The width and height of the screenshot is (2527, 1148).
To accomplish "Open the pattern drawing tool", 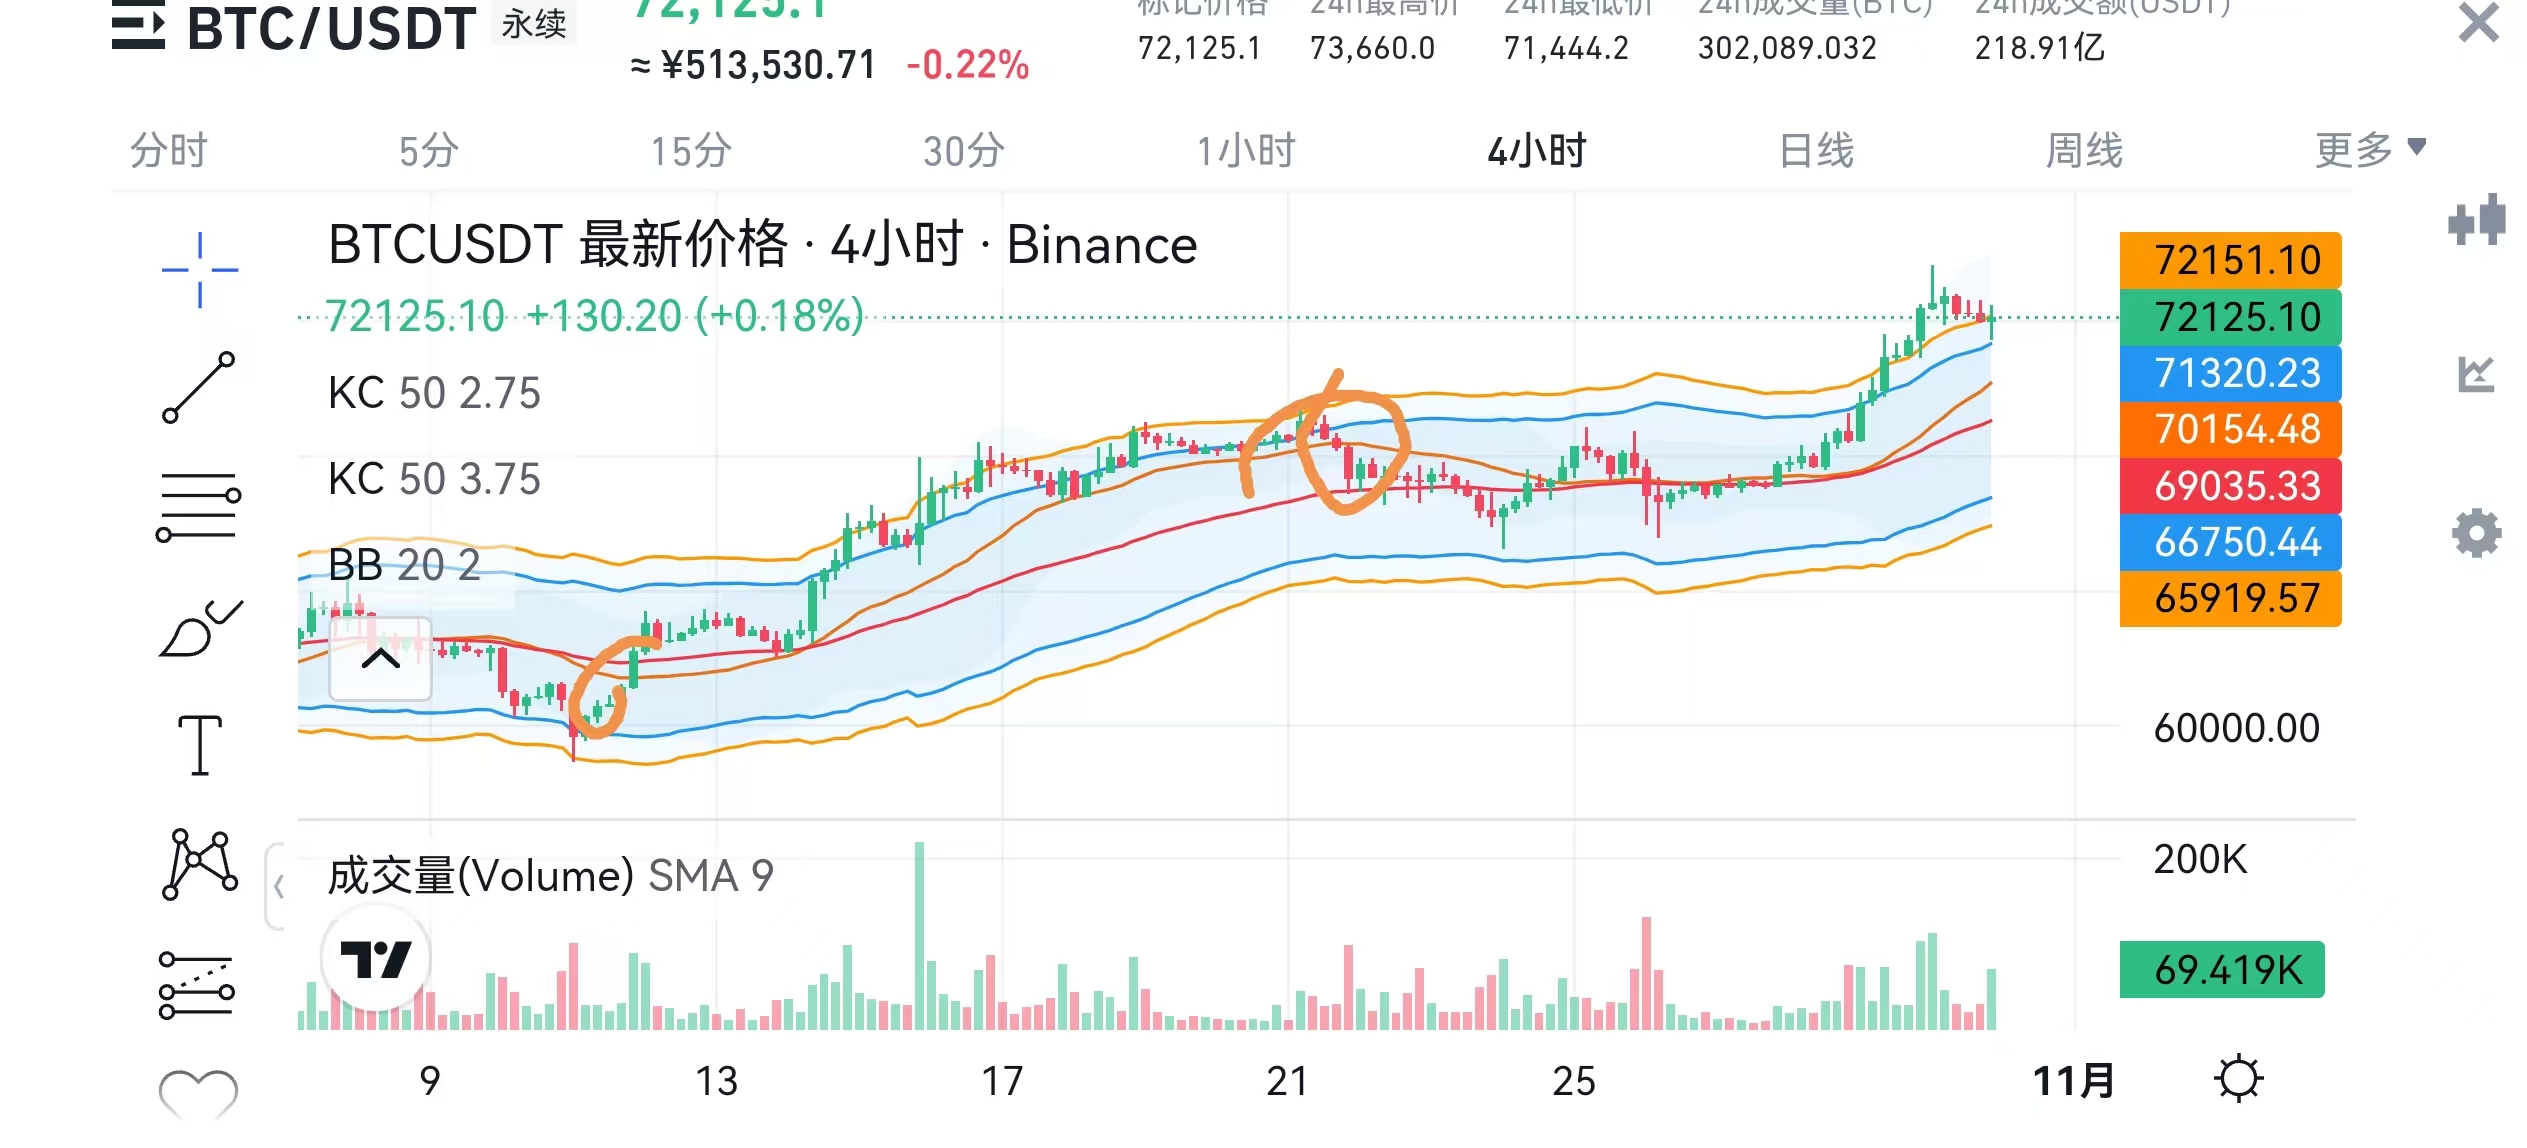I will (x=199, y=864).
